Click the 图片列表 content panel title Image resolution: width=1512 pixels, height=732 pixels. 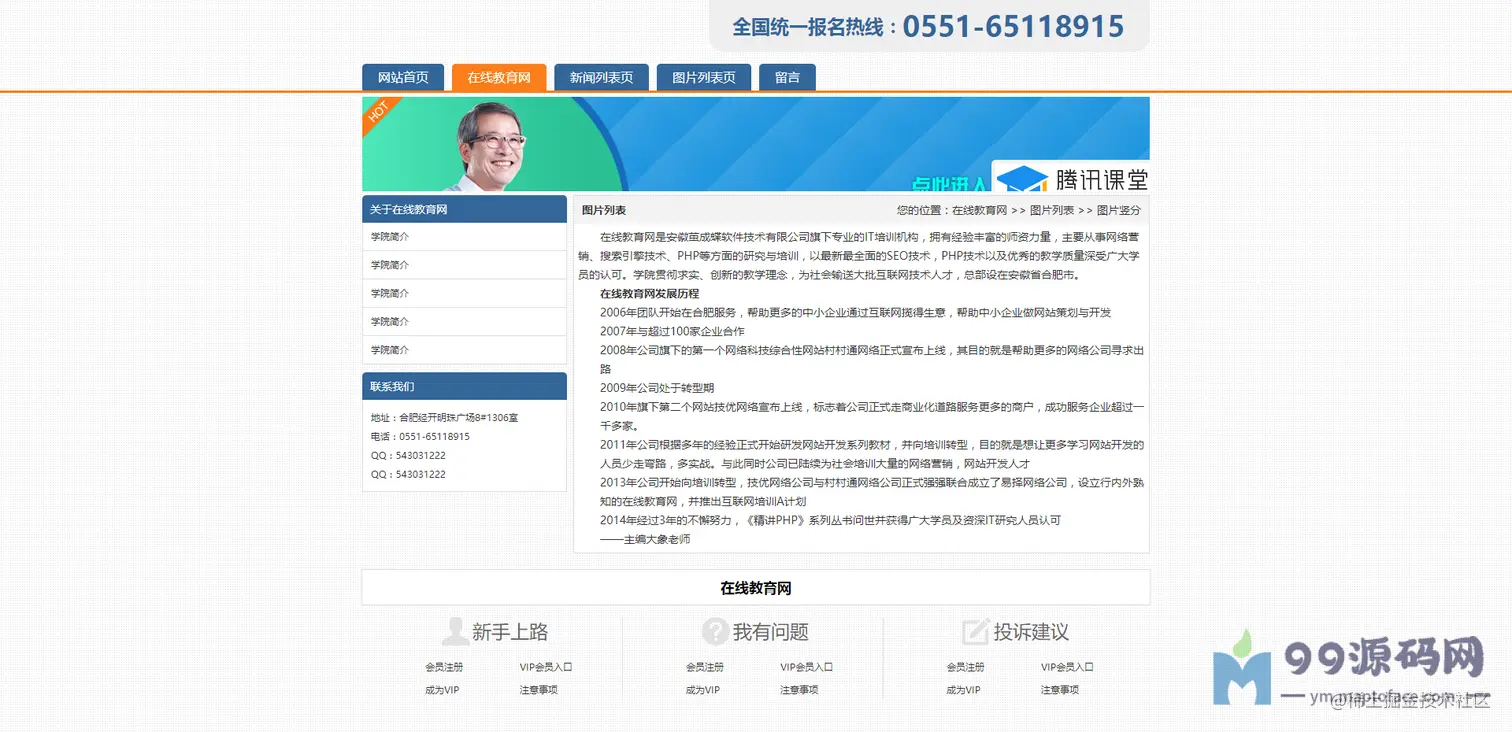pos(604,211)
